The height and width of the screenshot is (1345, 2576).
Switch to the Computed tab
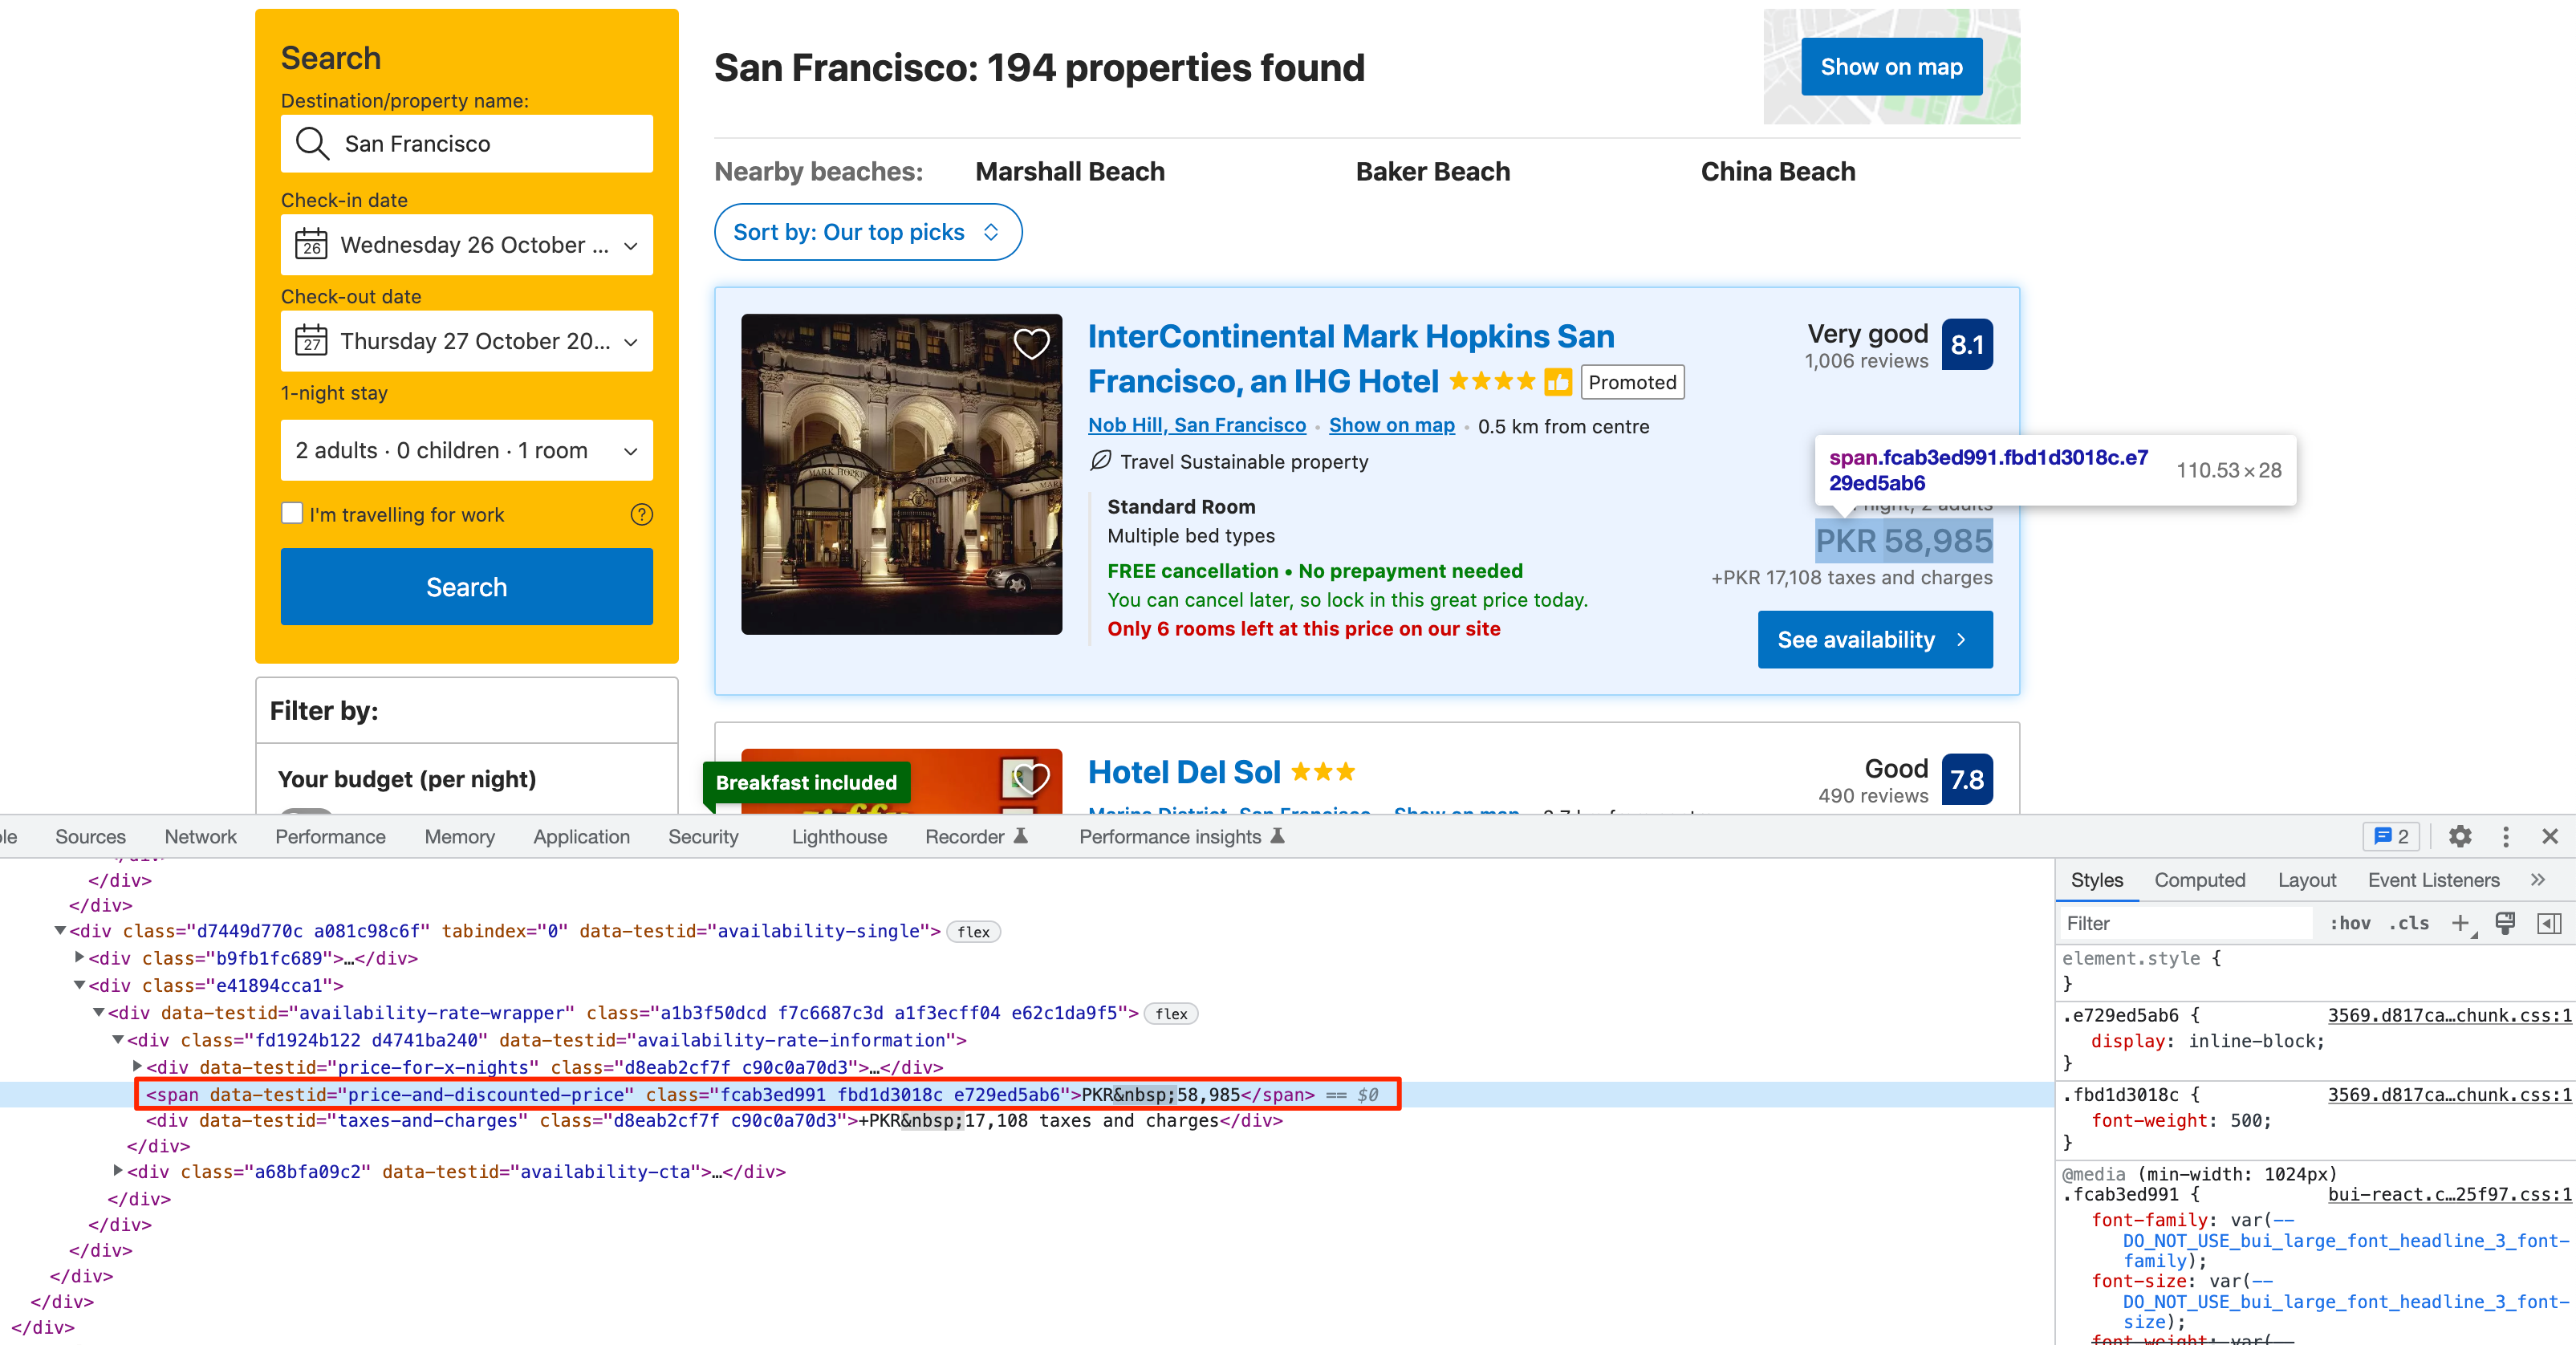coord(2200,880)
